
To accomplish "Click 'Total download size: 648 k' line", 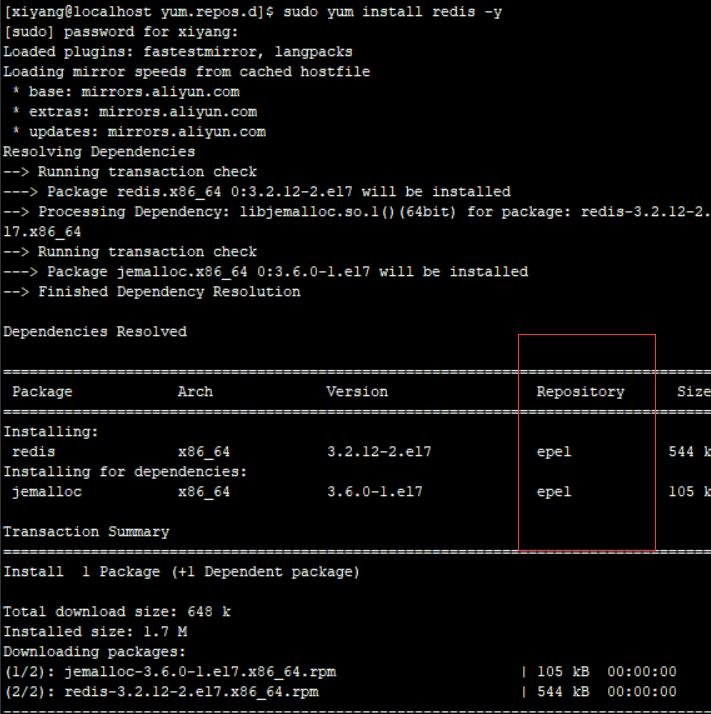I will point(117,612).
